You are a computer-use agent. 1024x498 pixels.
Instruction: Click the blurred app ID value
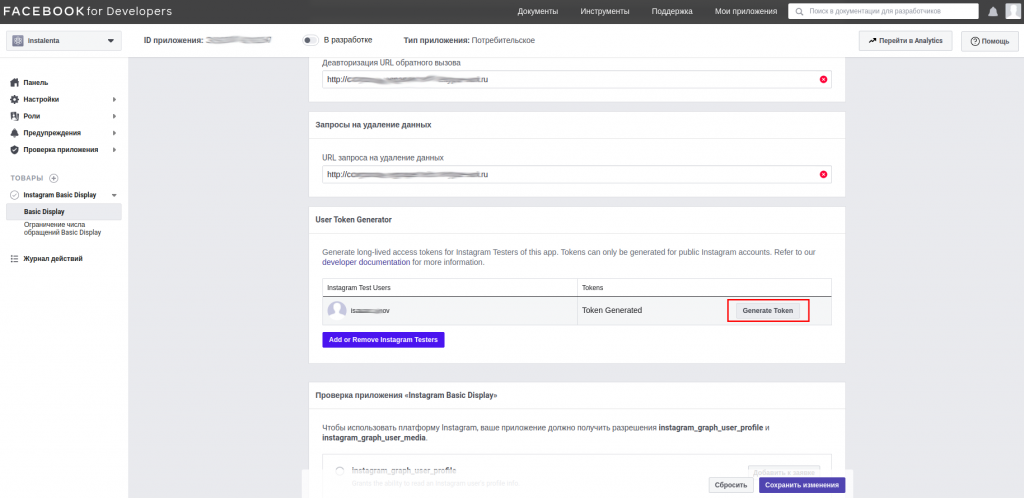[238, 40]
